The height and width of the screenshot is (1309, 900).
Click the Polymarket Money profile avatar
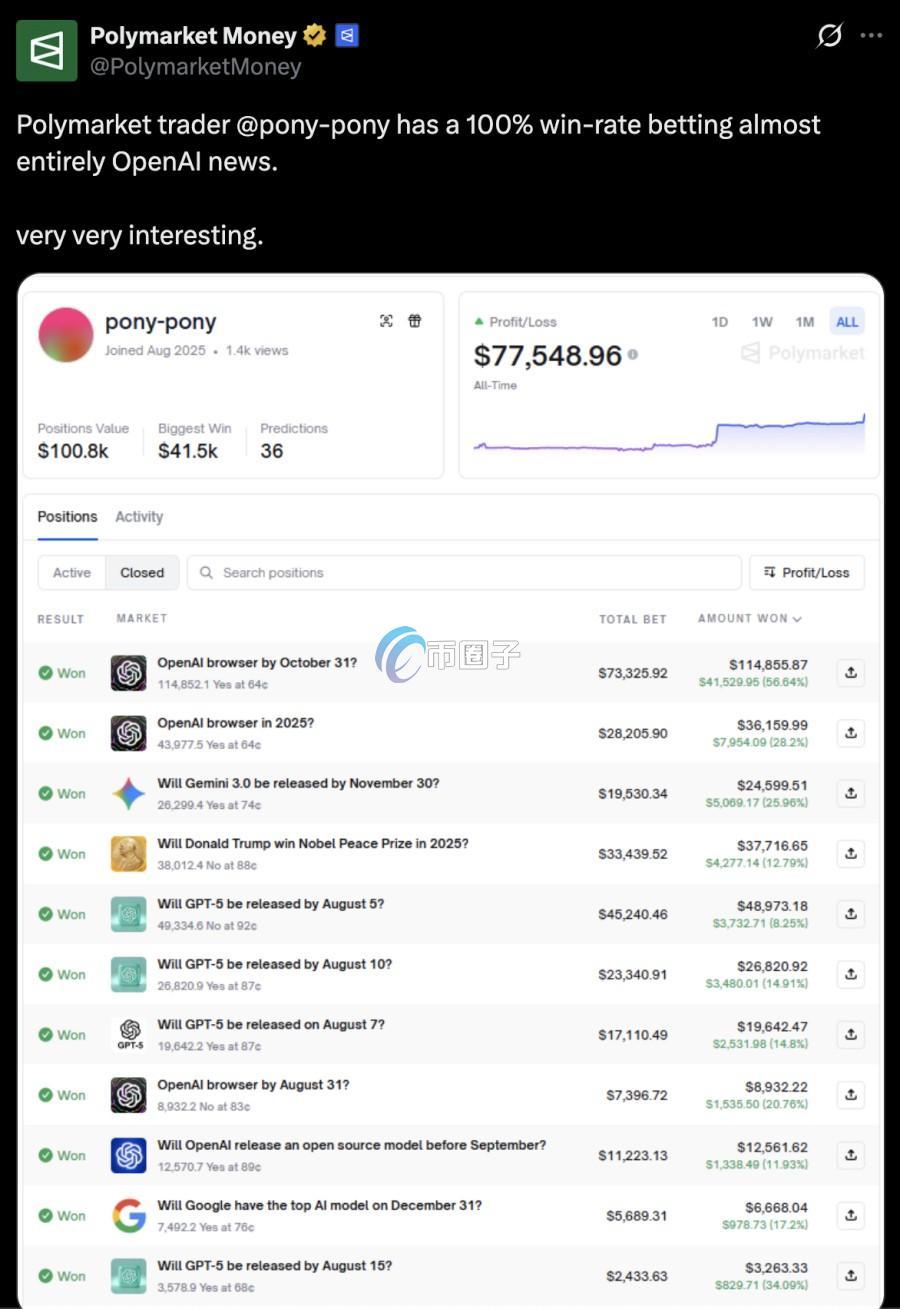coord(47,51)
